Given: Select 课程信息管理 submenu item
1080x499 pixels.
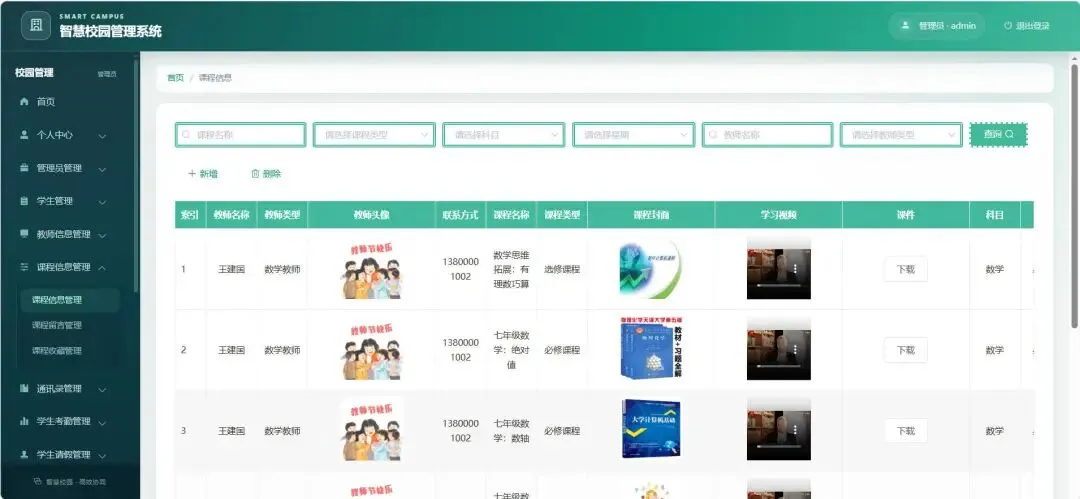Looking at the screenshot, I should tap(70, 300).
